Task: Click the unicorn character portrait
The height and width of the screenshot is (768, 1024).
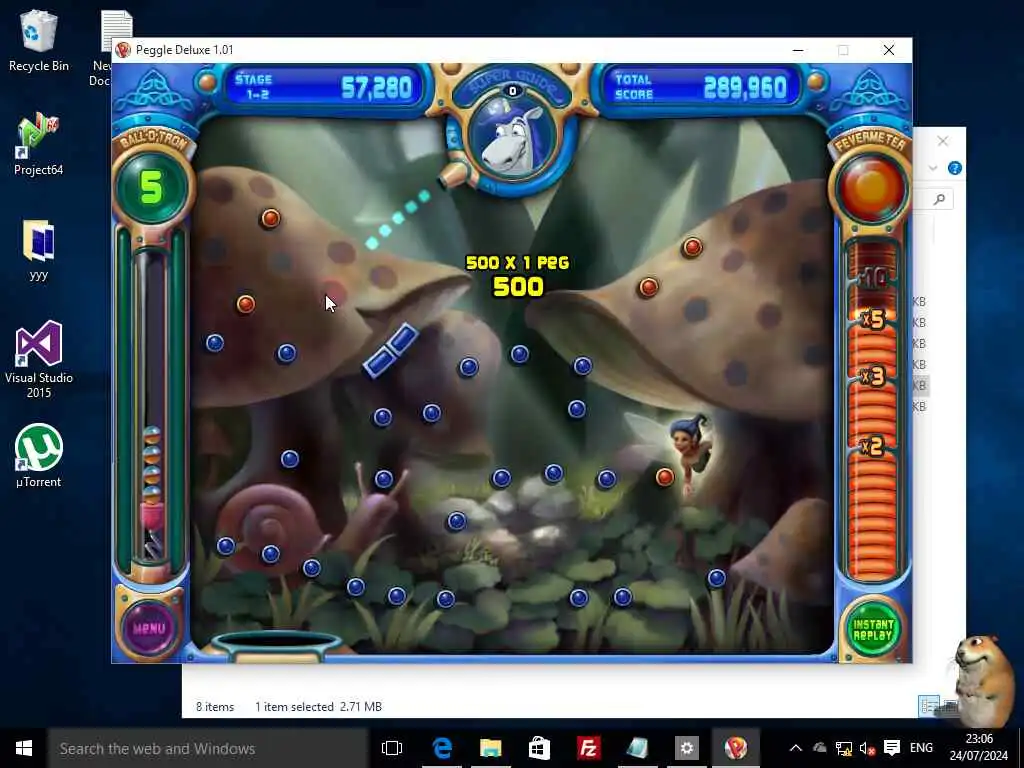Action: (515, 138)
